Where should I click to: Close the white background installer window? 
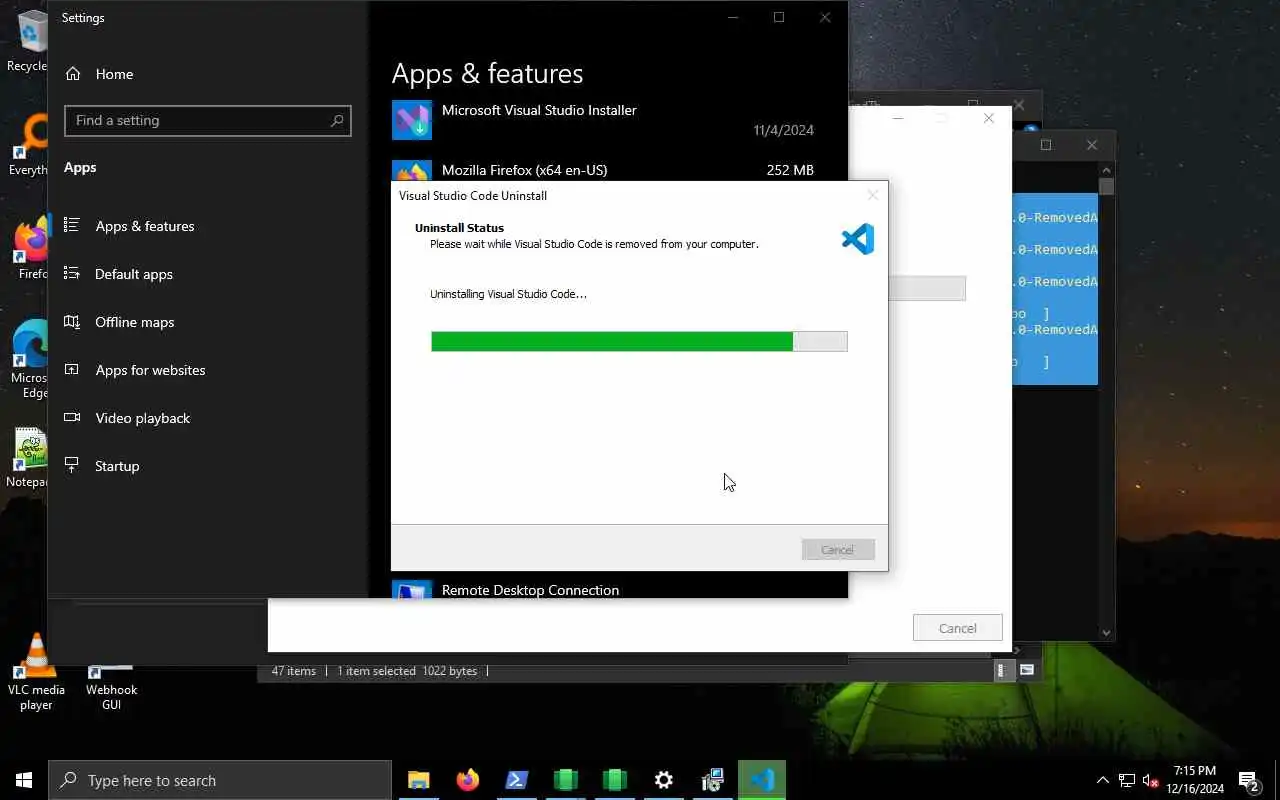[988, 118]
